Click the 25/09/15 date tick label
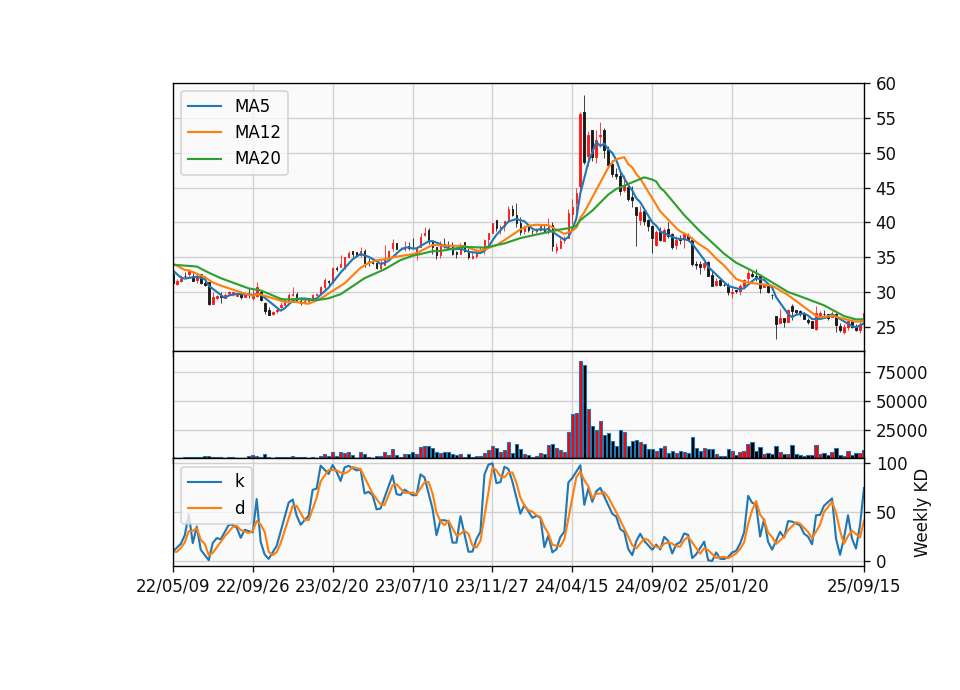The width and height of the screenshot is (960, 690). click(864, 587)
